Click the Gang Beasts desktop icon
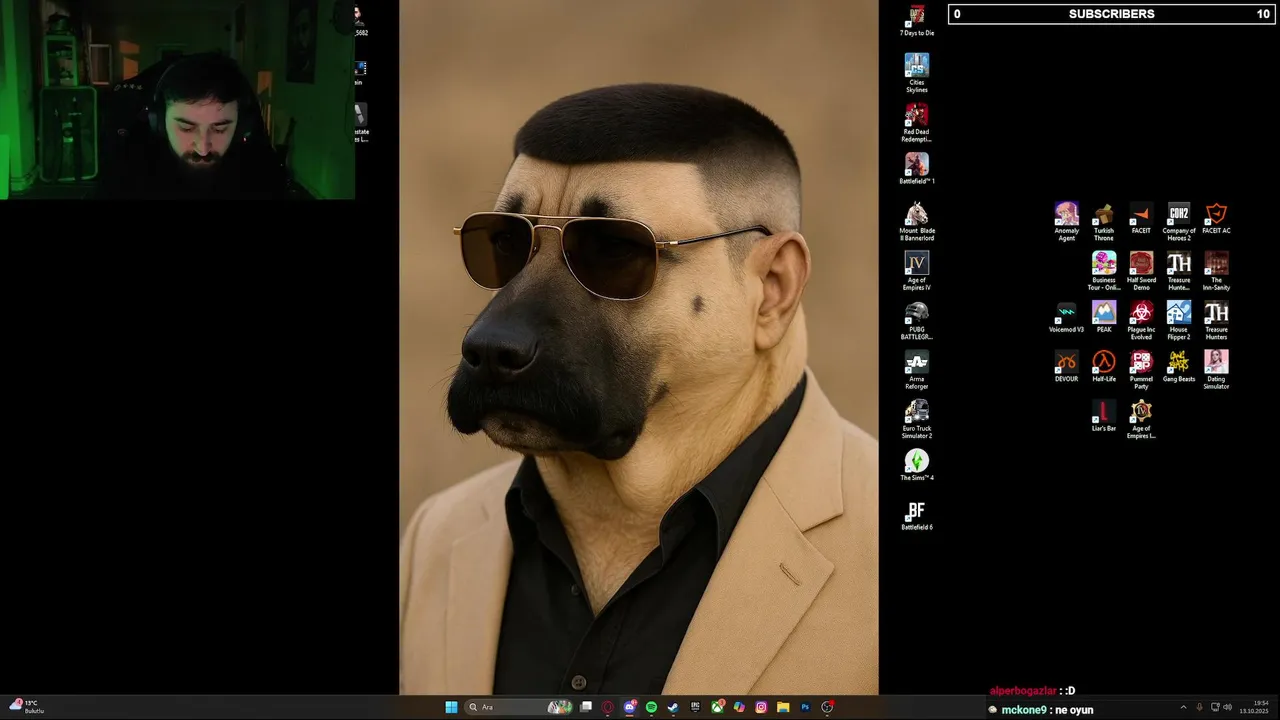The height and width of the screenshot is (720, 1280). [x=1179, y=366]
